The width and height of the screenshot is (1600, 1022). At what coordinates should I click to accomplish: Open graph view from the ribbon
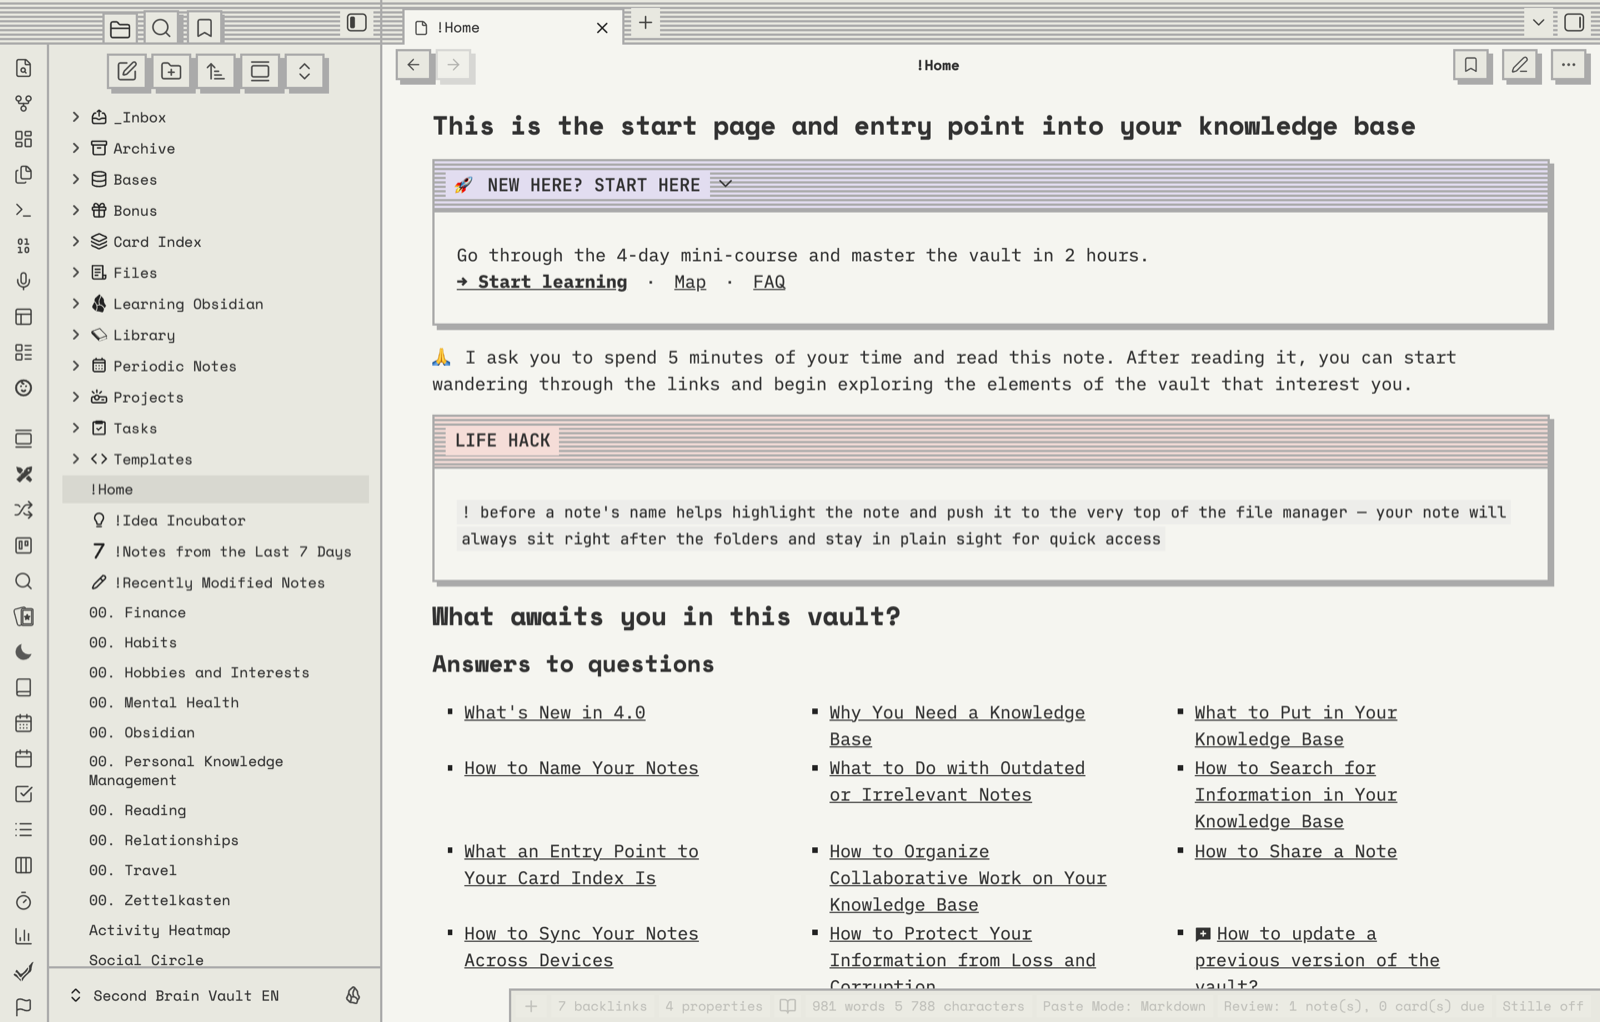click(x=24, y=103)
